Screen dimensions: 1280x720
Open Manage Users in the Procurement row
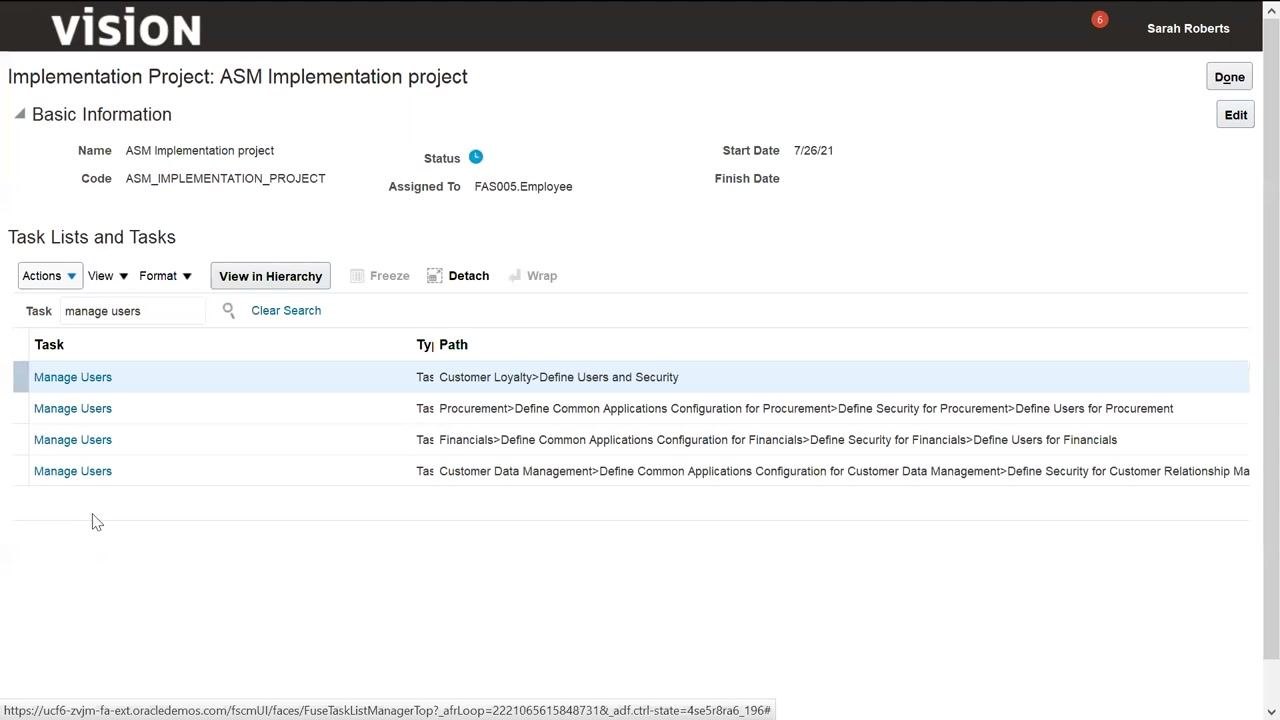coord(73,409)
